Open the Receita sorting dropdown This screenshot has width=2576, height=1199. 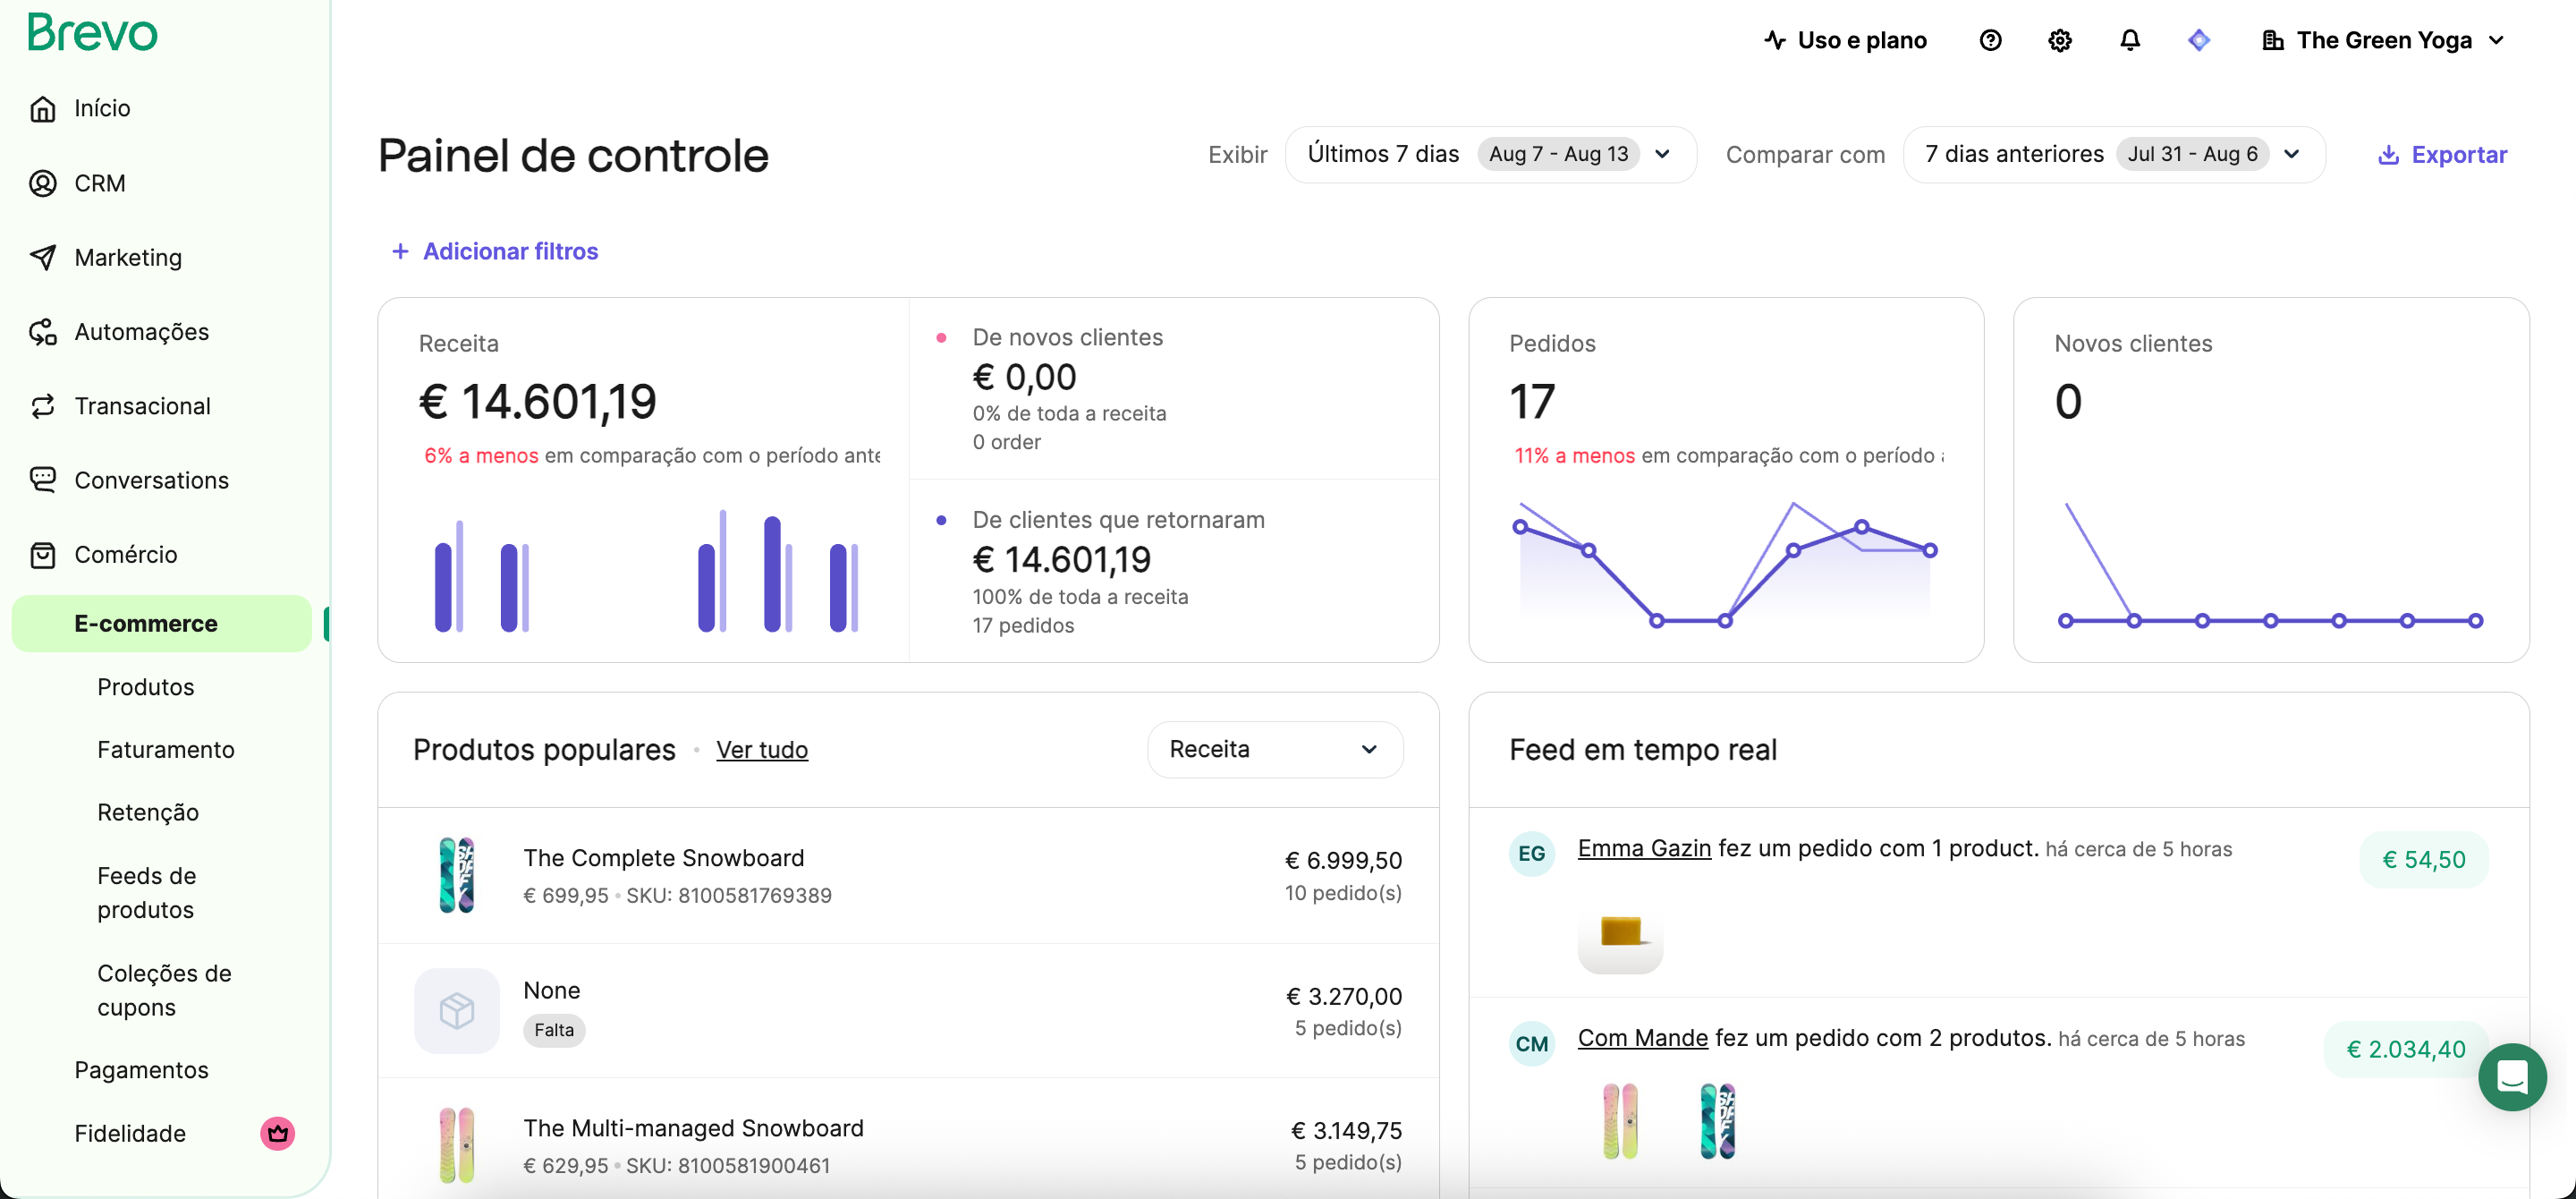click(x=1274, y=749)
